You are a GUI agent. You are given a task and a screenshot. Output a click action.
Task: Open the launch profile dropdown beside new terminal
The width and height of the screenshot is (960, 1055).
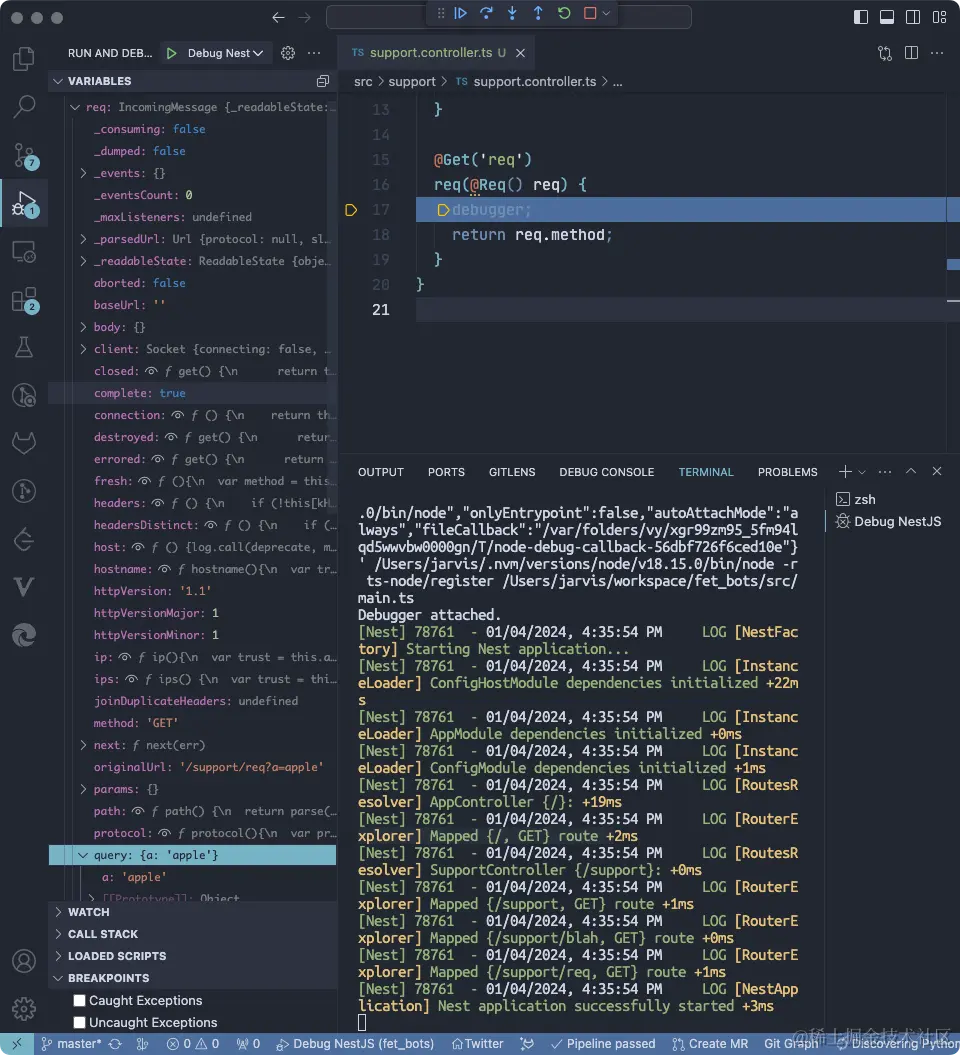(862, 472)
